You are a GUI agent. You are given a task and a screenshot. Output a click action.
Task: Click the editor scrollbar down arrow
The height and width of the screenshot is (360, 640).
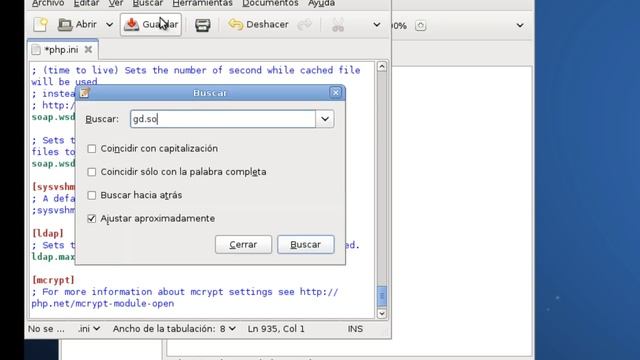pyautogui.click(x=382, y=313)
